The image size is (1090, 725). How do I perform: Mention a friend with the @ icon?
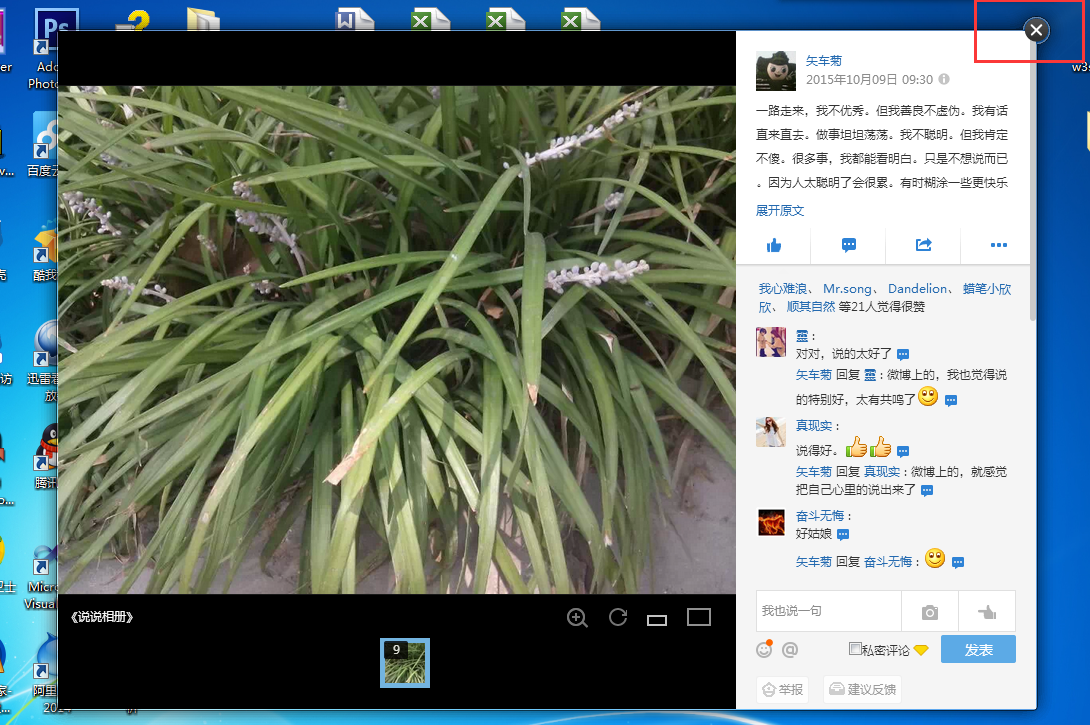790,650
